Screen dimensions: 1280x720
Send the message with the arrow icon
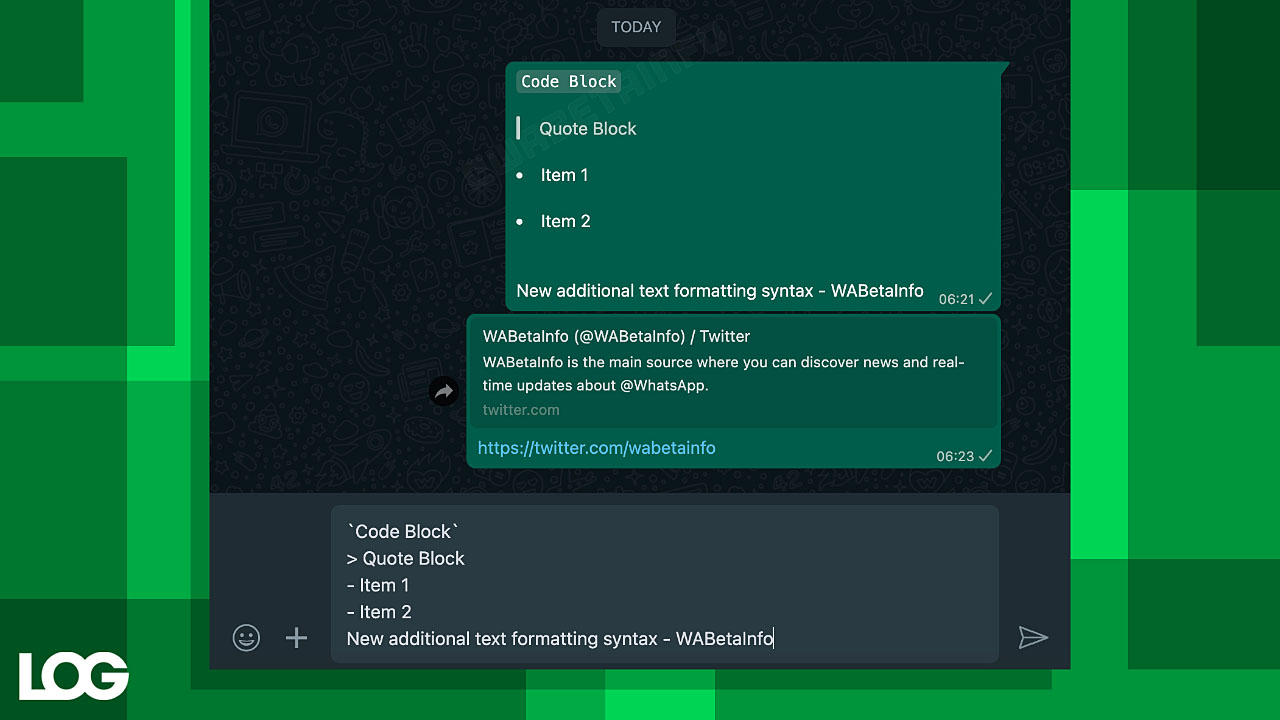(x=1033, y=638)
